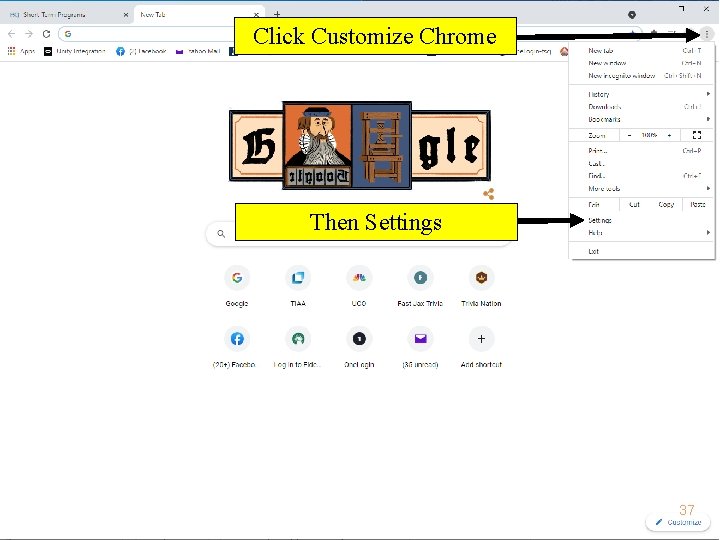Open the unread mail shortcut tile
720x540 pixels.
tap(420, 348)
